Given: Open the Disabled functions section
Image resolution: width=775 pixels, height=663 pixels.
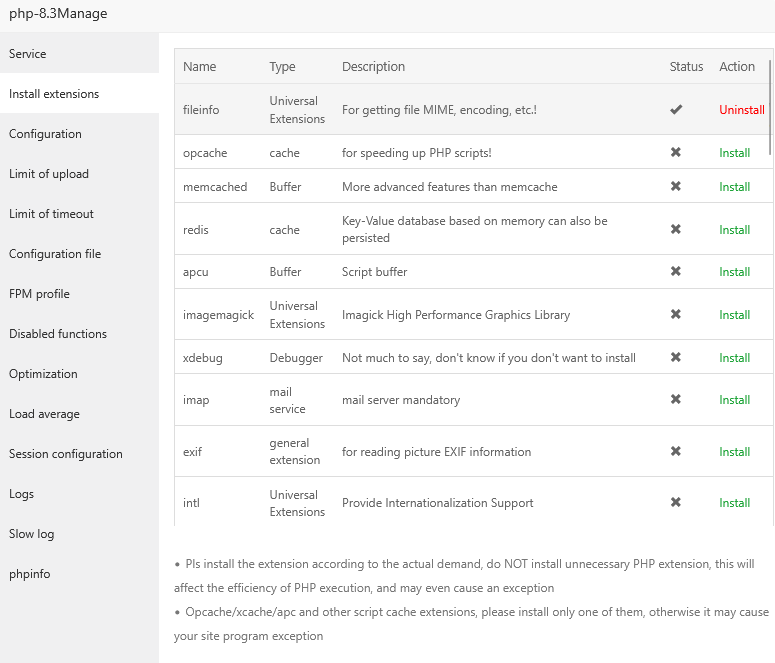Looking at the screenshot, I should click(58, 334).
